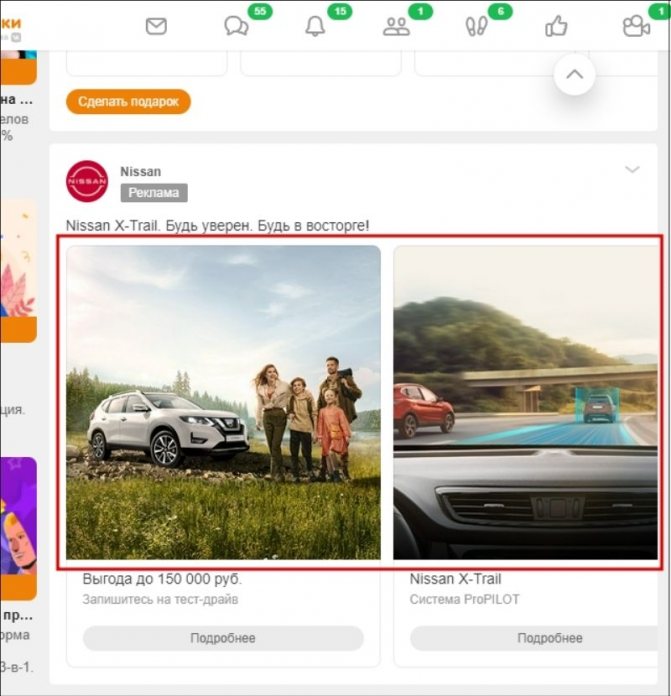Click the orange 'Сделать подарок' button
This screenshot has width=671, height=696.
point(128,102)
